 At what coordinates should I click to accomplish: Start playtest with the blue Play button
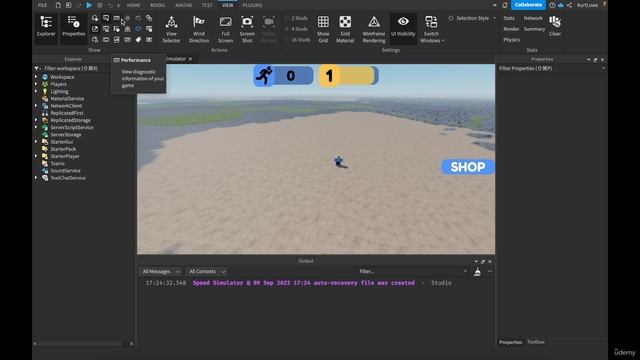click(89, 5)
